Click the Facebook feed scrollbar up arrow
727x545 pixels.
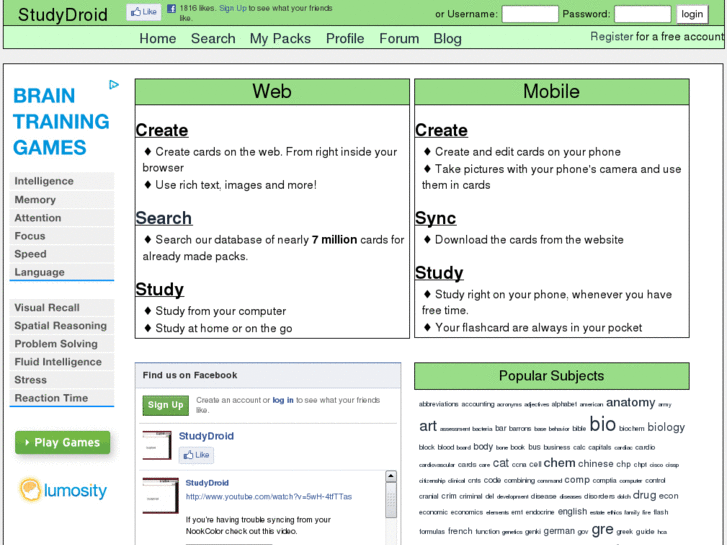(391, 476)
